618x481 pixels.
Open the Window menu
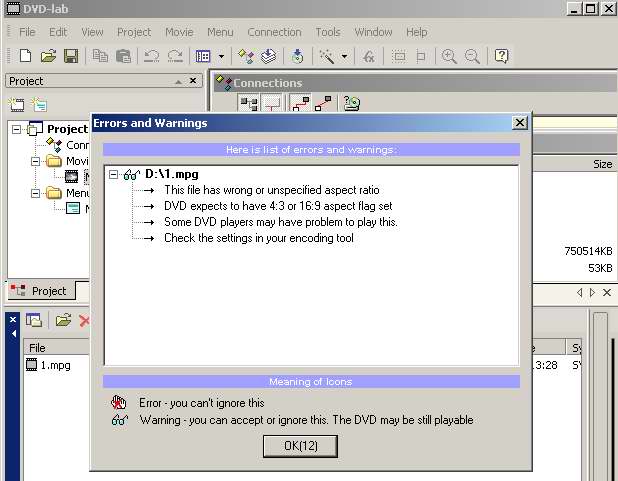[373, 32]
